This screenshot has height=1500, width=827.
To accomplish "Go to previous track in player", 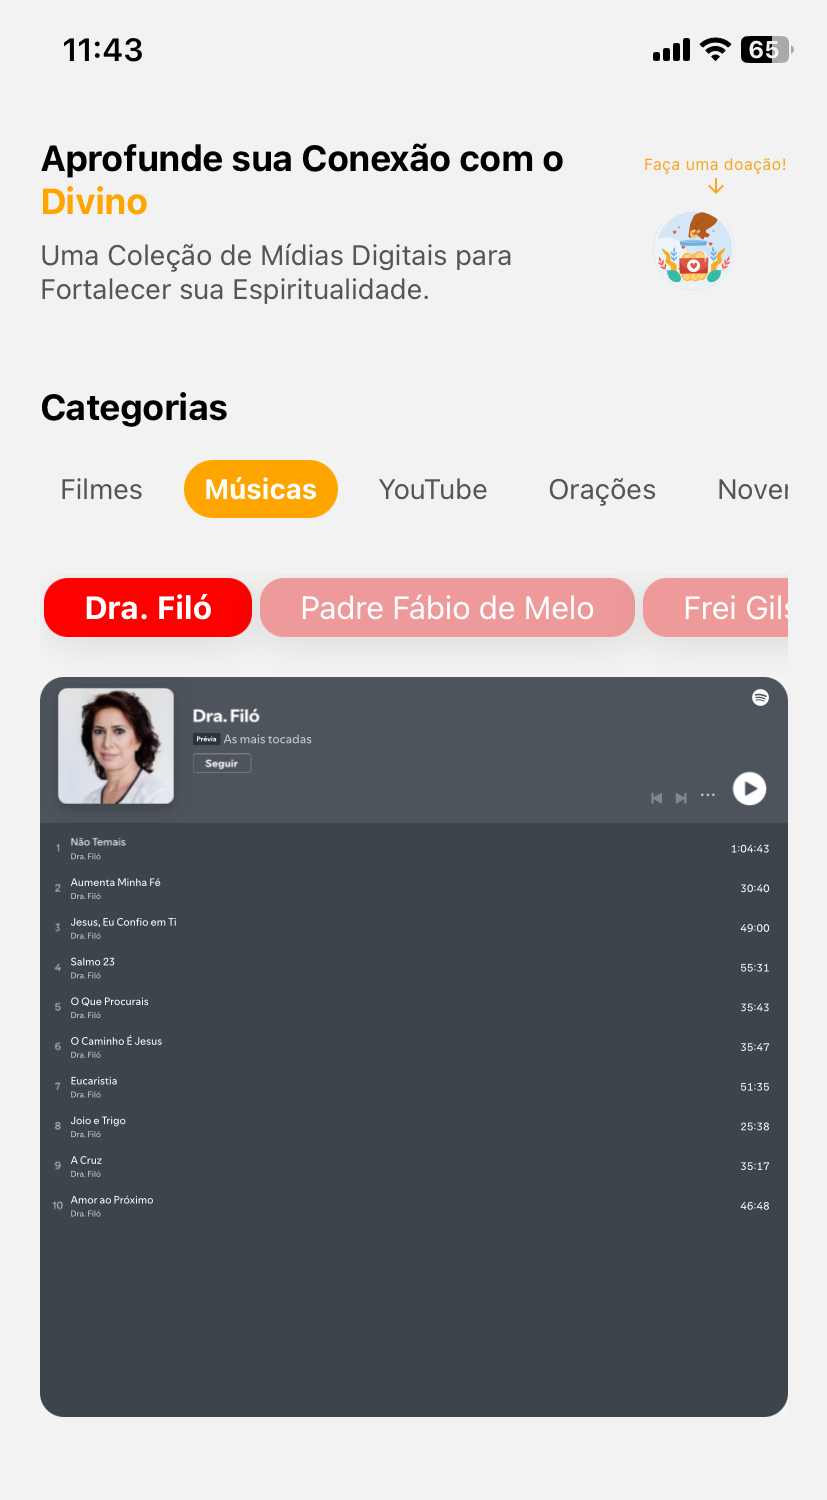I will [x=657, y=798].
